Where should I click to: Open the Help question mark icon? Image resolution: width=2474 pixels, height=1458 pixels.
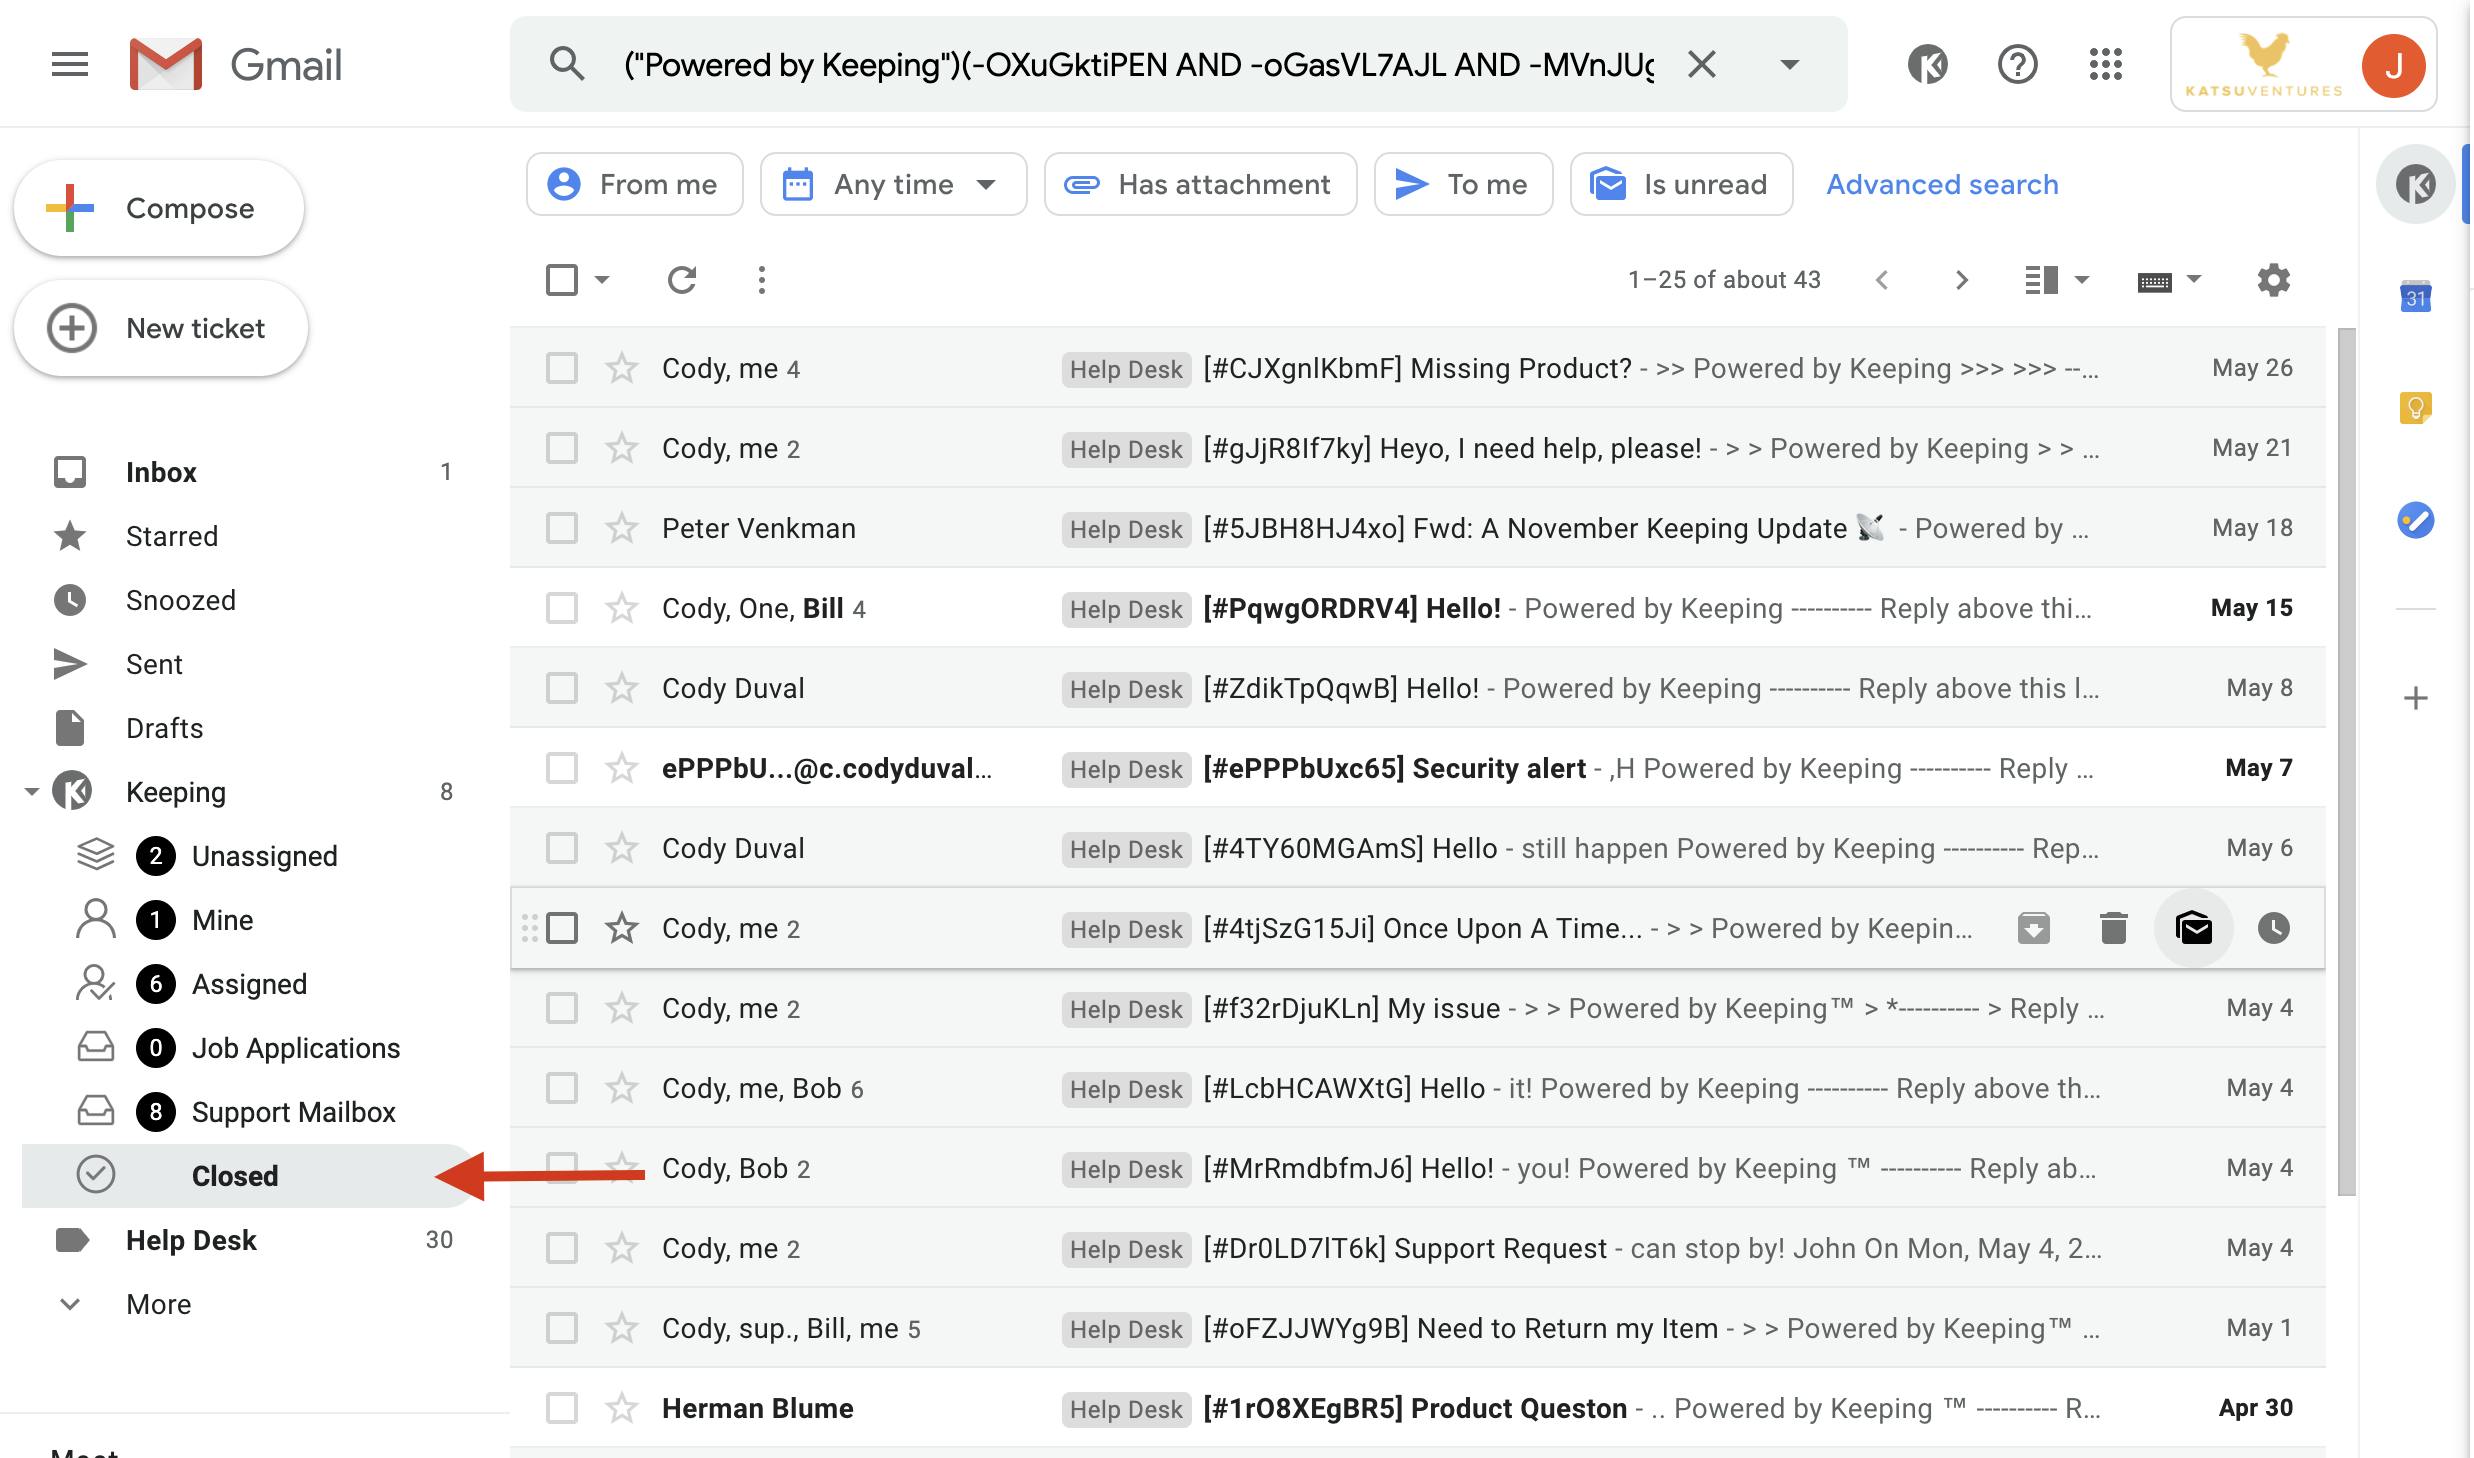pyautogui.click(x=2017, y=65)
